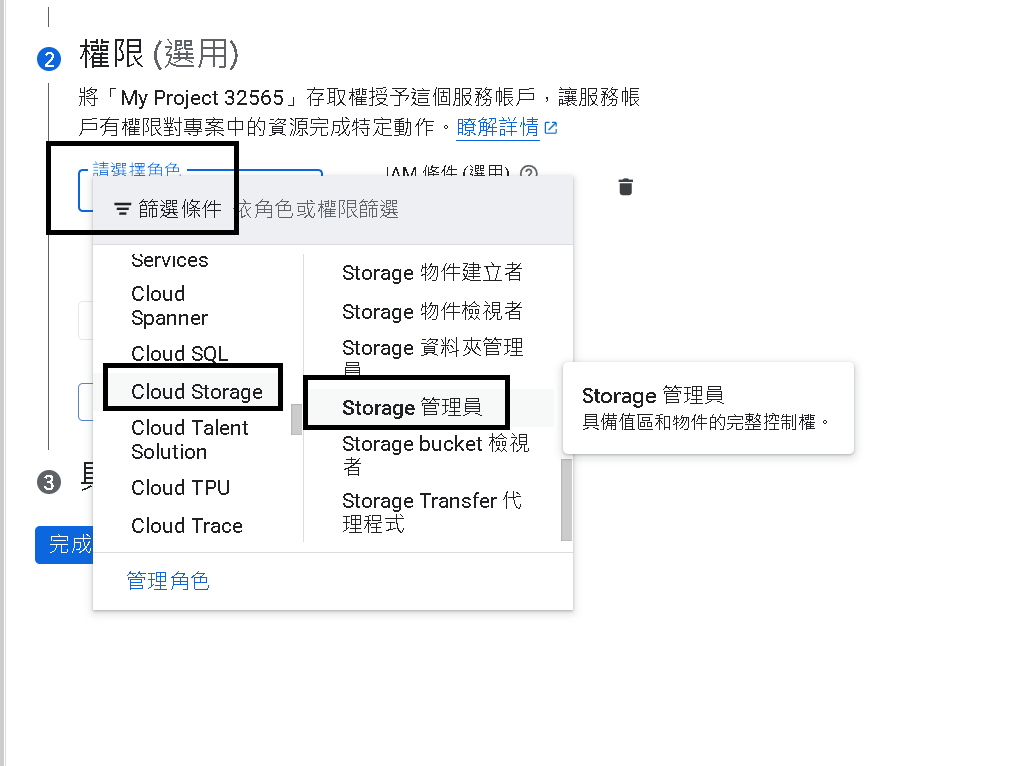
Task: Open the 管理角色 link
Action: pyautogui.click(x=168, y=581)
